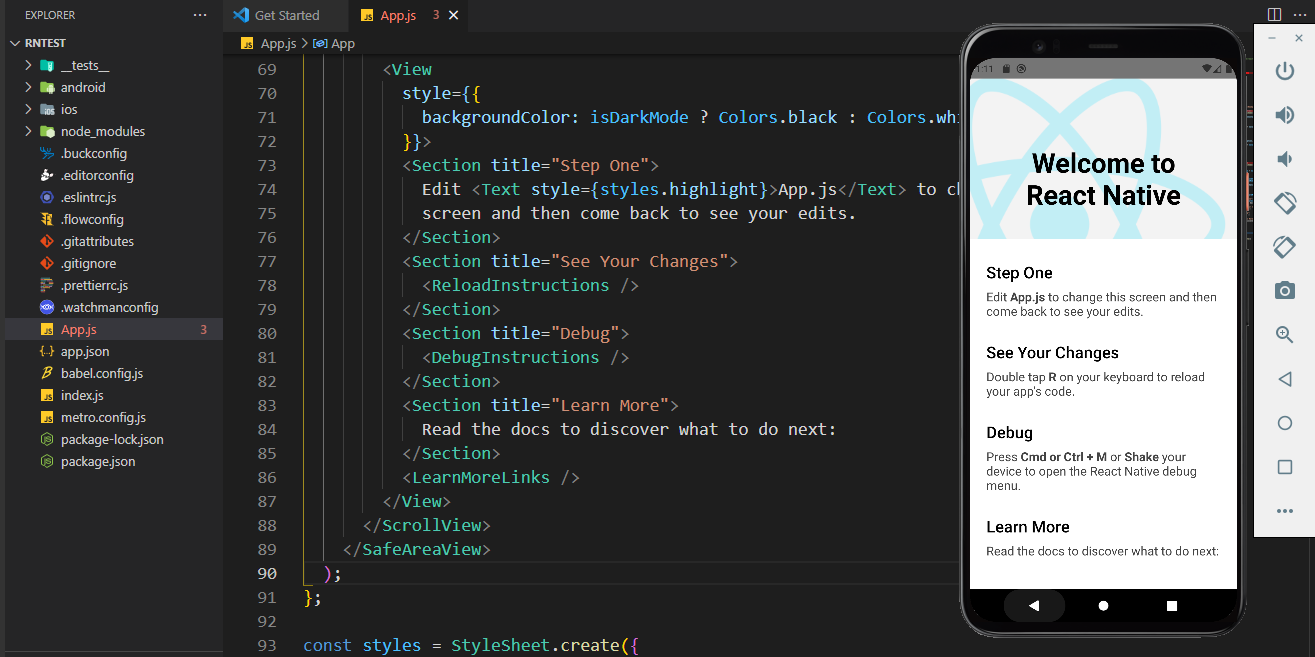
Task: Expand the android folder
Action: [x=29, y=87]
